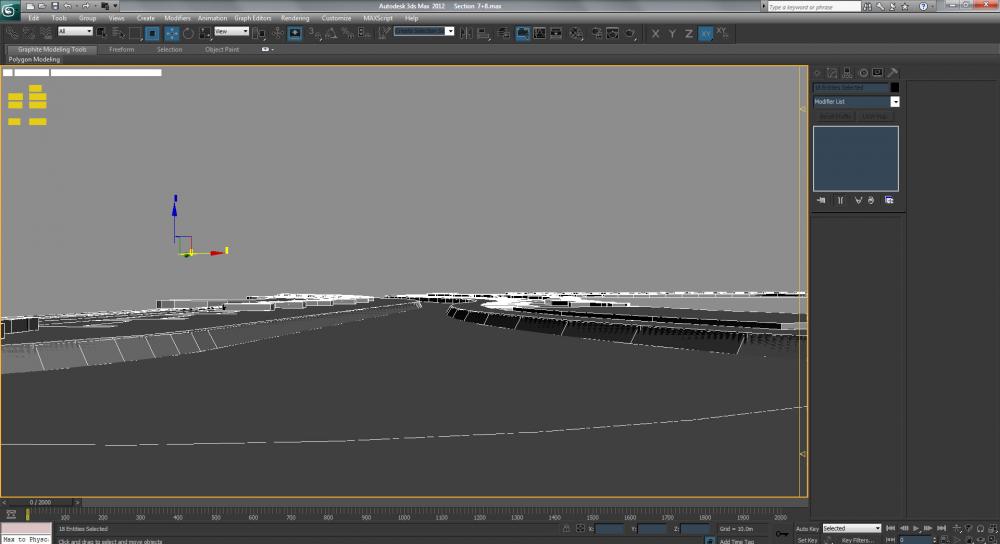Open the Motion command panel
1000x544 pixels.
[x=862, y=73]
